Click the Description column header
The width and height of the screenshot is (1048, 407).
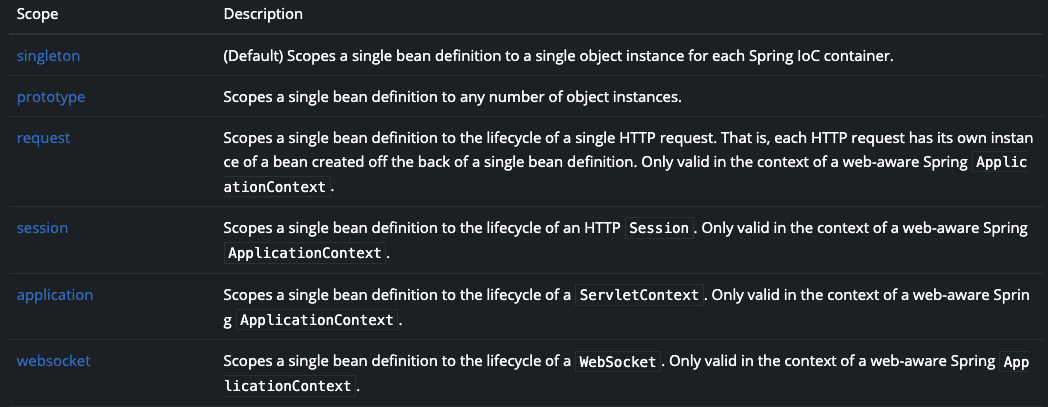coord(263,14)
